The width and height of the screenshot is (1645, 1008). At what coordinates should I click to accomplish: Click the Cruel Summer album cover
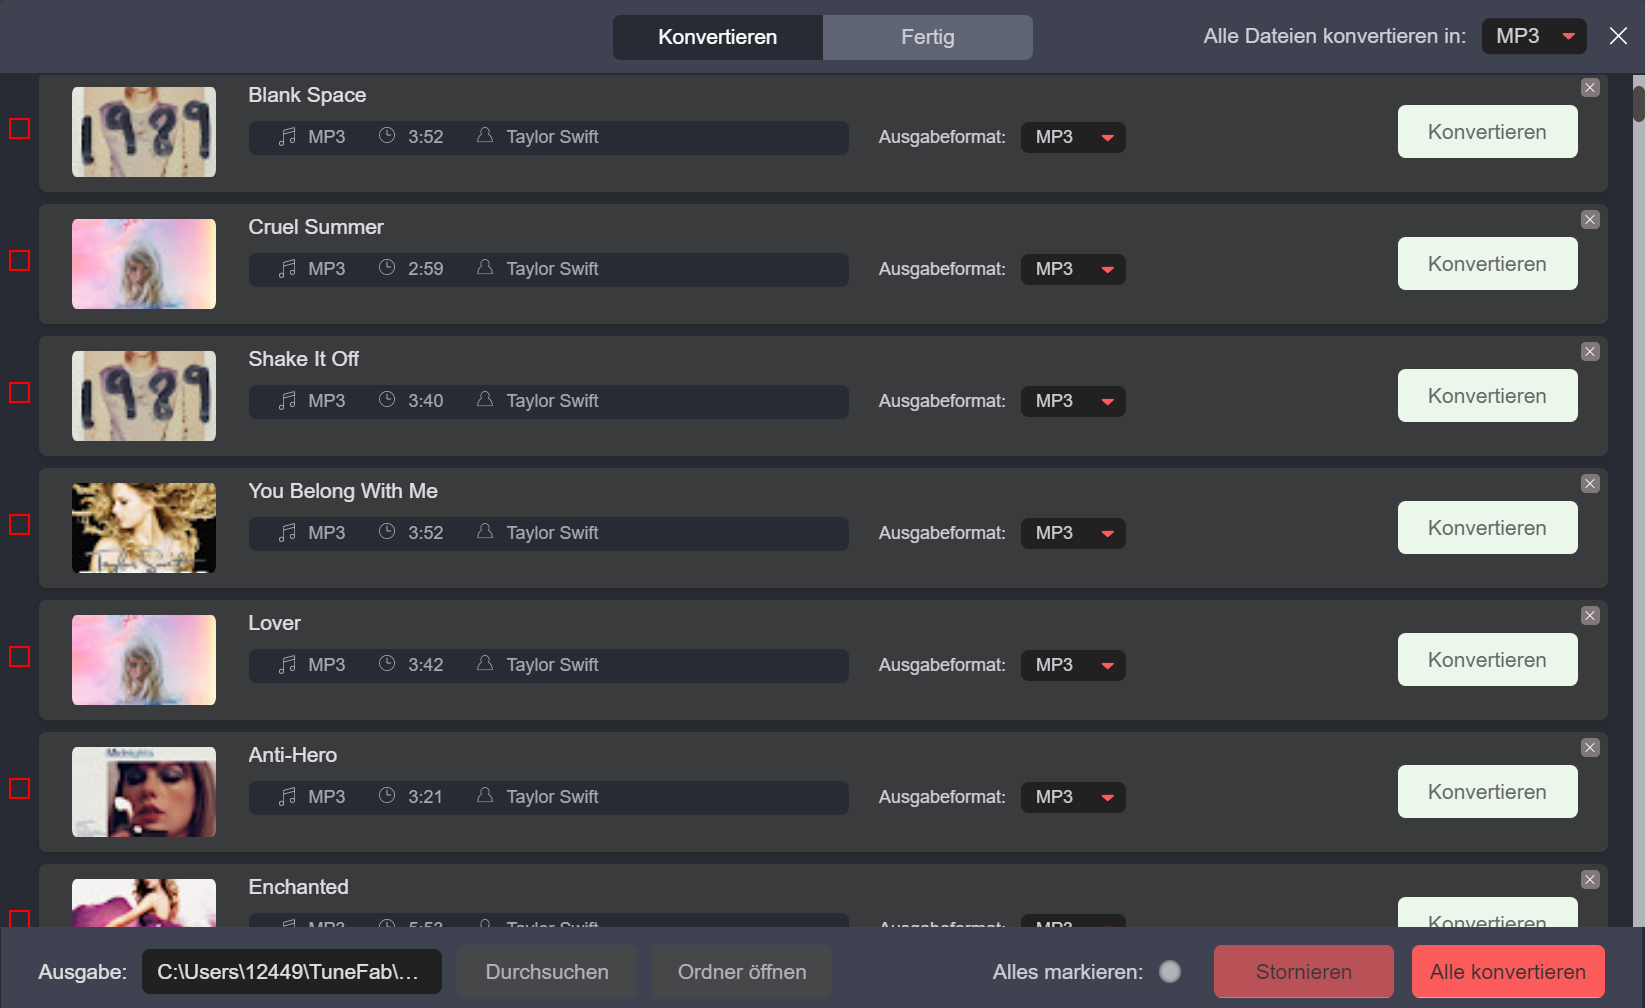144,264
